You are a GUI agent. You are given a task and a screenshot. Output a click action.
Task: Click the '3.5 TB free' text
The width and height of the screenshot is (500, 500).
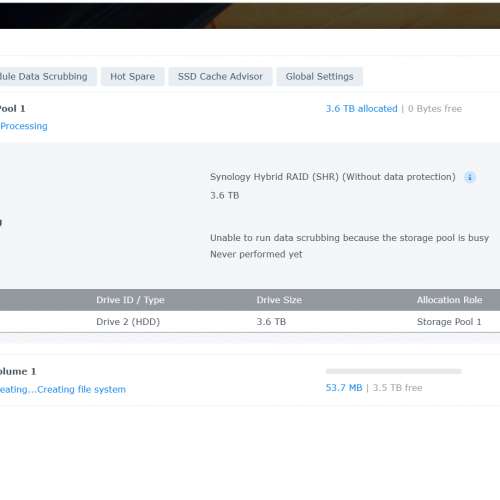(x=397, y=388)
